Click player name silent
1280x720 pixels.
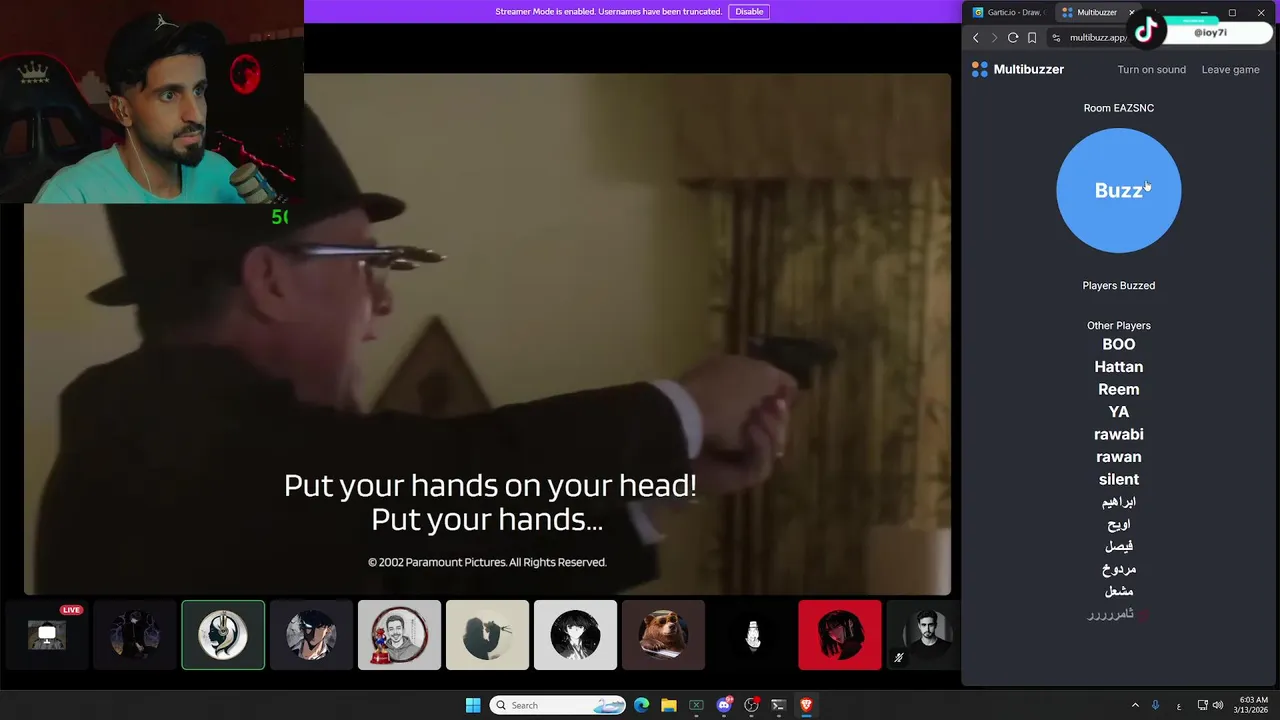(x=1118, y=479)
